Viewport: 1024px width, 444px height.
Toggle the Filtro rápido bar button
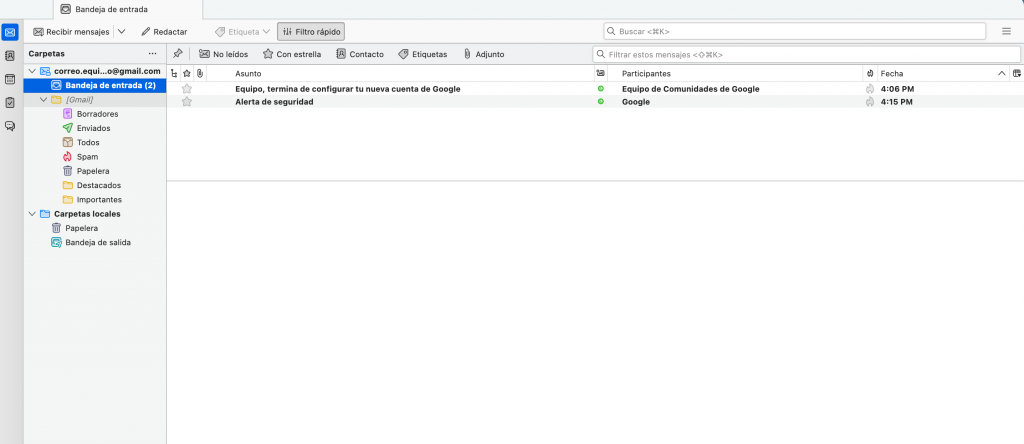(311, 31)
